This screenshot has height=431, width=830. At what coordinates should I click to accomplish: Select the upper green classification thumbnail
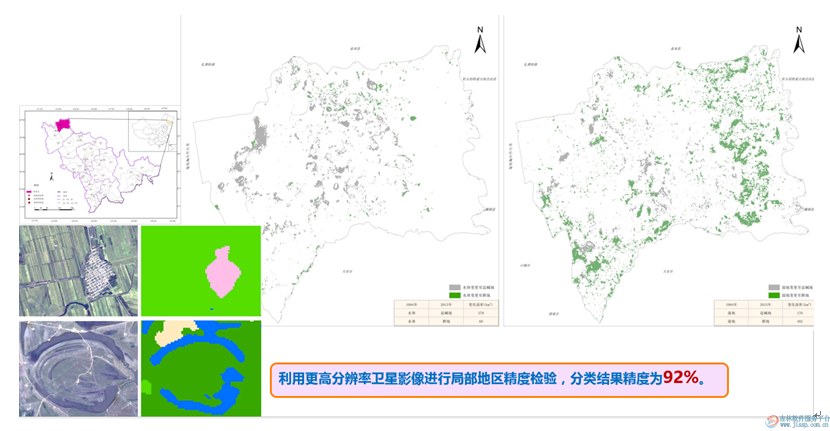200,270
